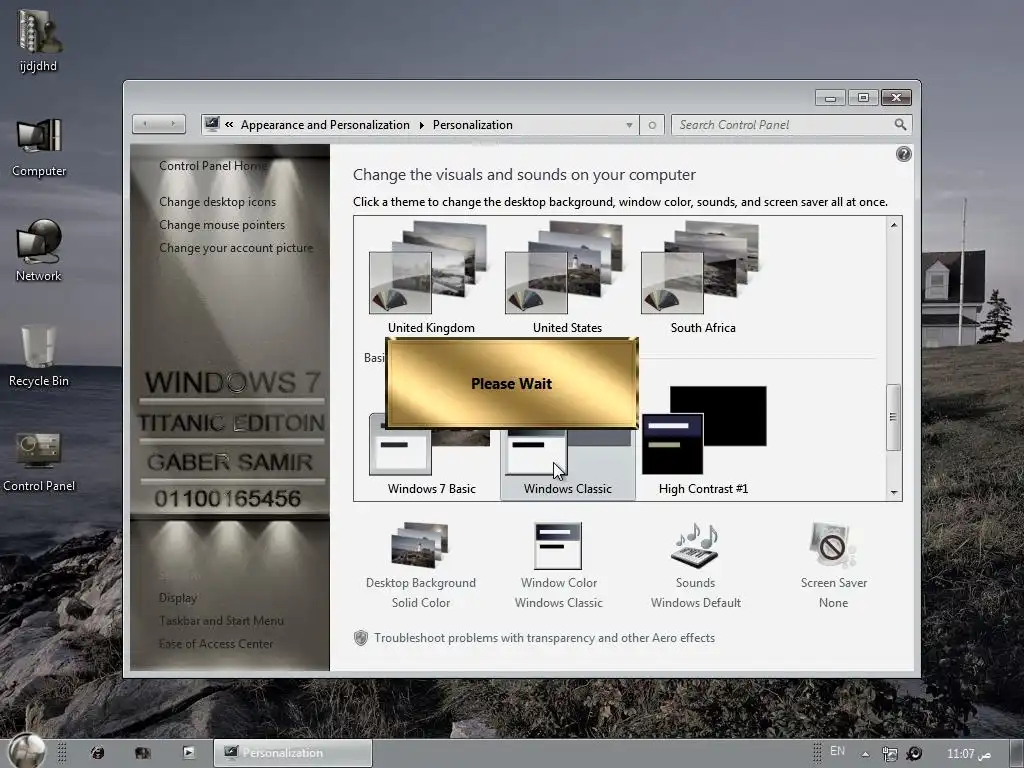Open Change desktop icons link

pyautogui.click(x=217, y=202)
